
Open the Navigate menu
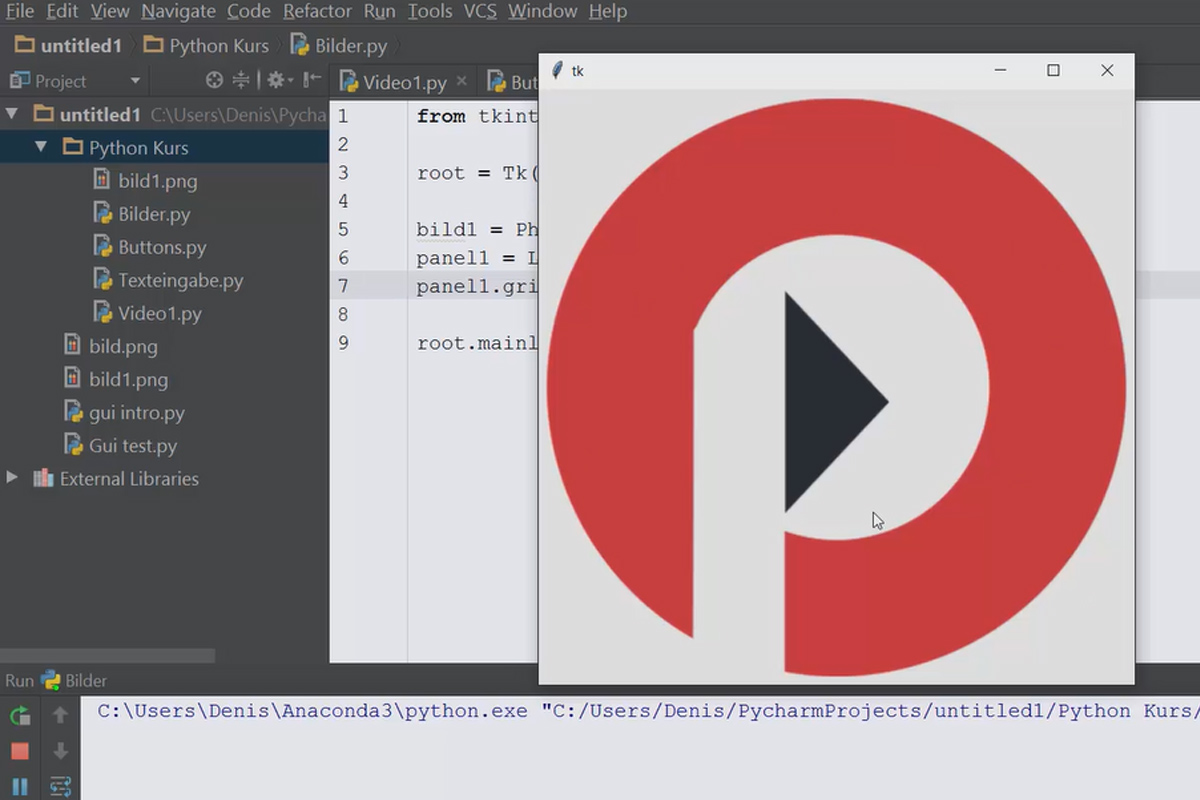click(178, 12)
